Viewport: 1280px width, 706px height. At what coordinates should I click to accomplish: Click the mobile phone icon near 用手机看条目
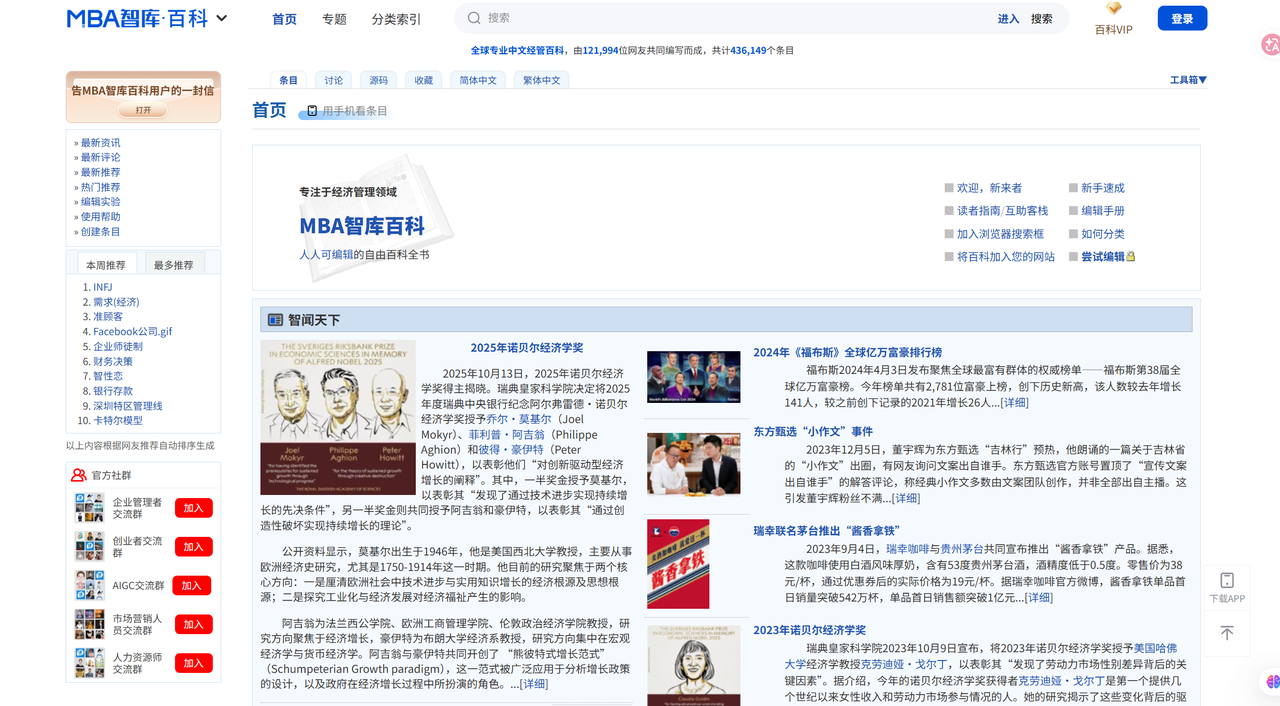coord(312,110)
